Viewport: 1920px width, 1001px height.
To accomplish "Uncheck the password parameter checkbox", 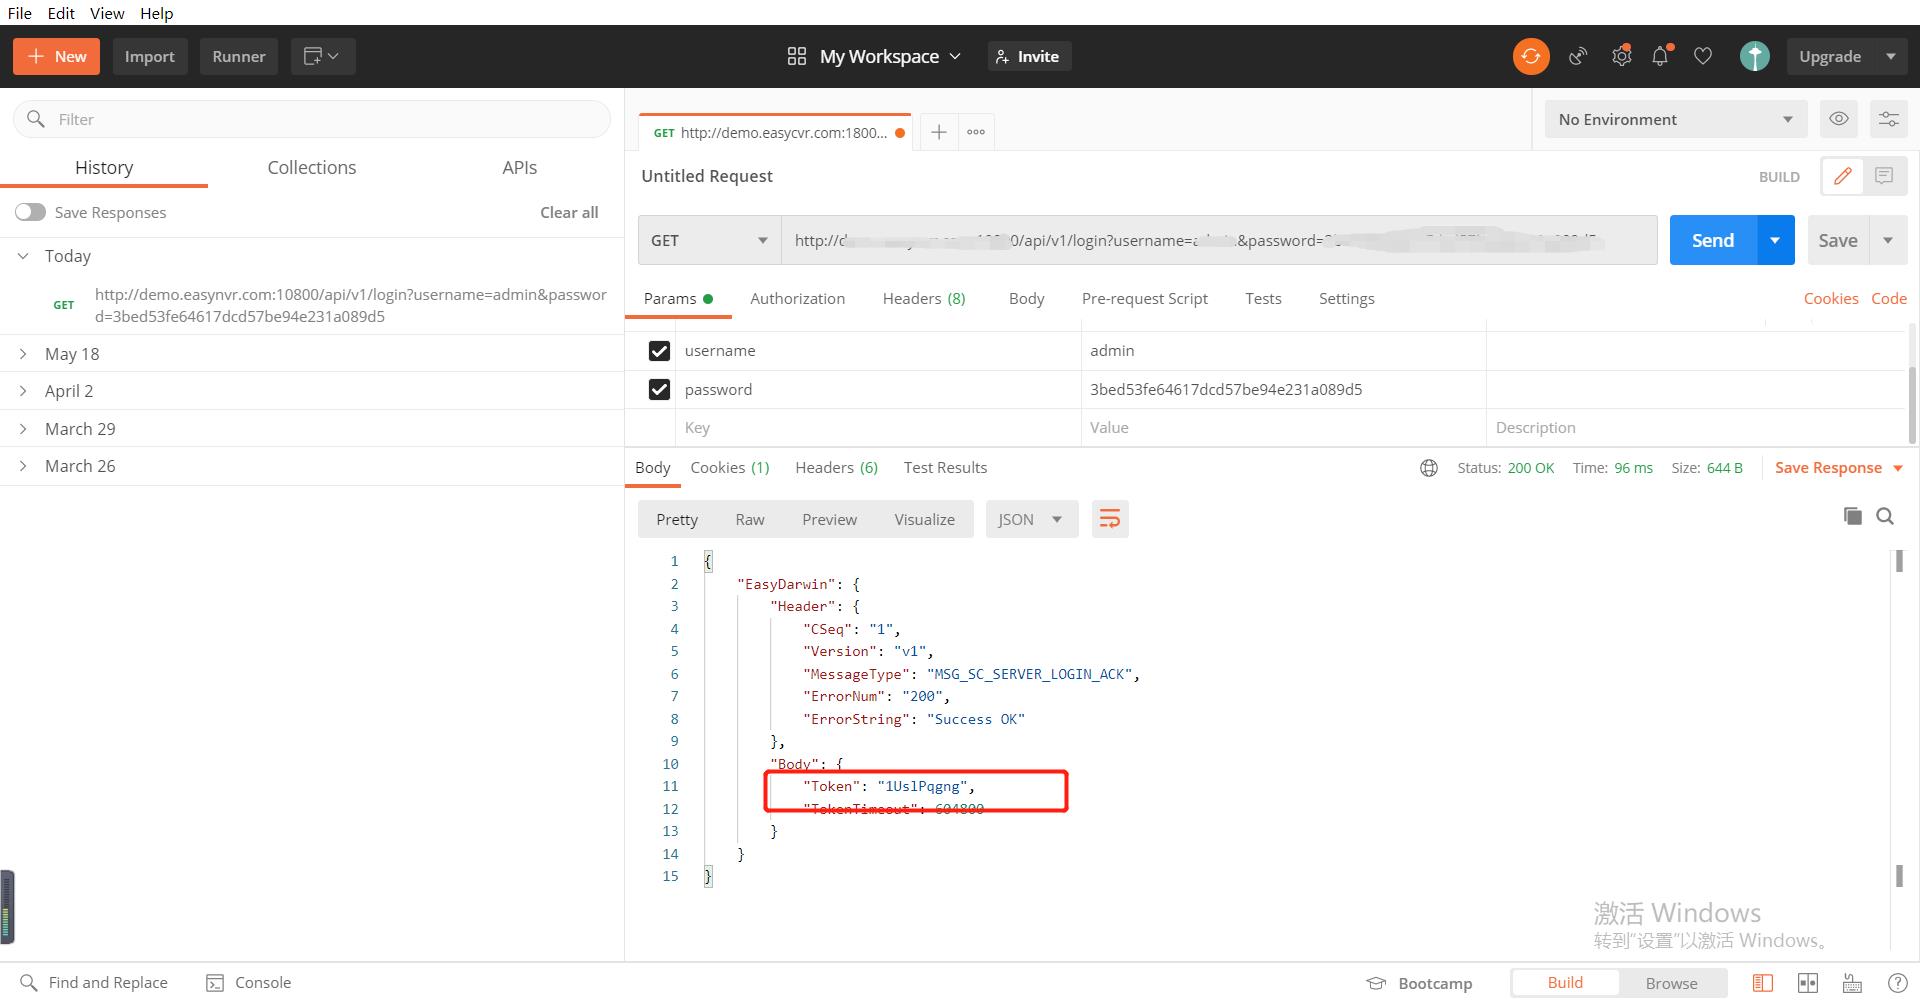I will coord(659,389).
